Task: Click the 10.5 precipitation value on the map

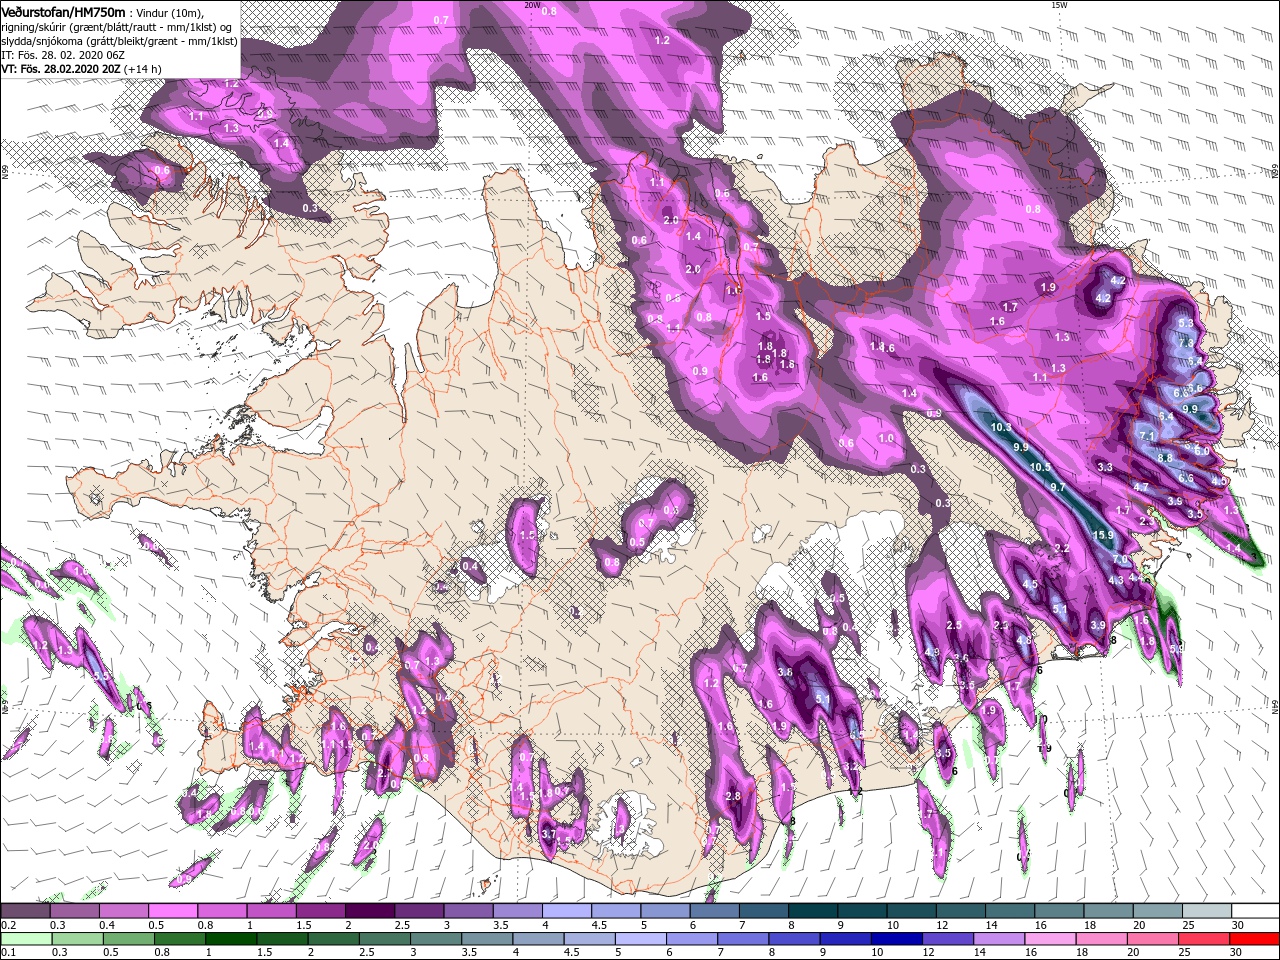Action: pos(1040,467)
